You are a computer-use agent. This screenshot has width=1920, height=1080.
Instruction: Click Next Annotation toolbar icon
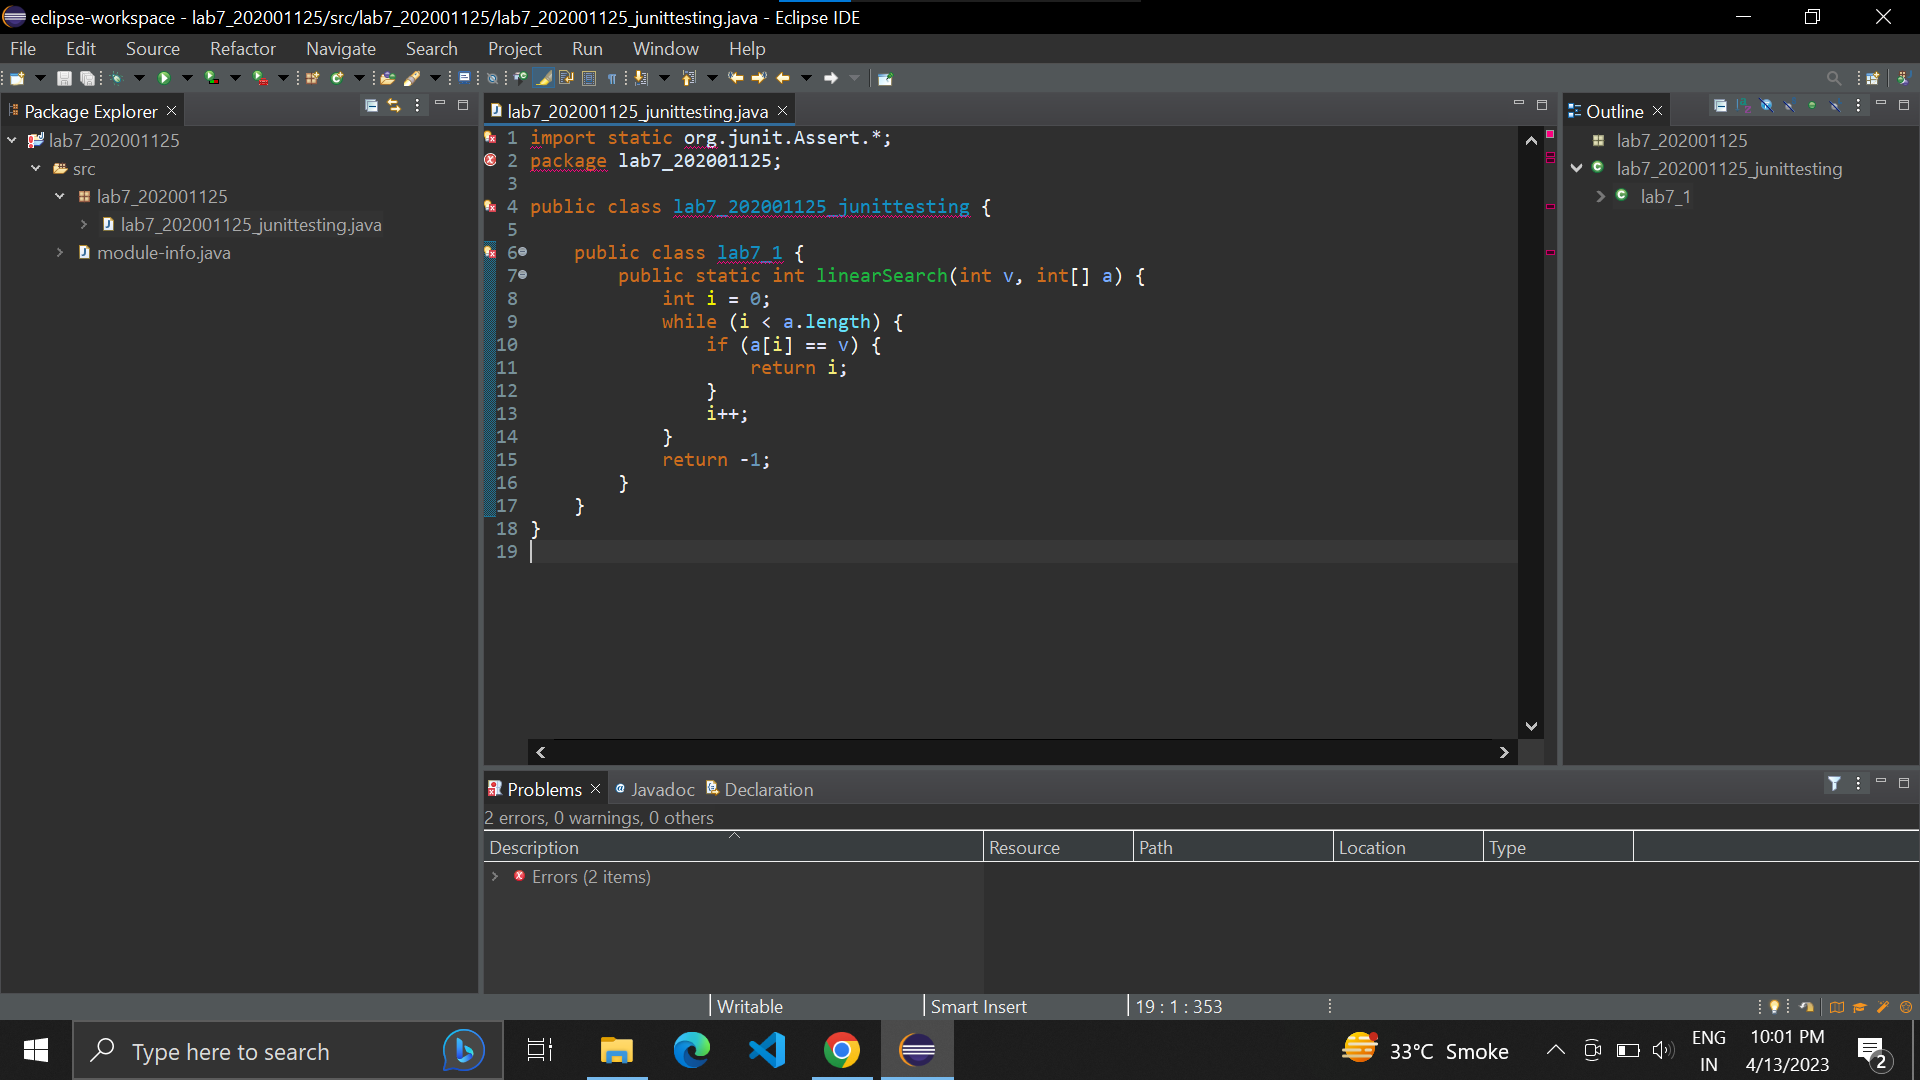click(641, 78)
